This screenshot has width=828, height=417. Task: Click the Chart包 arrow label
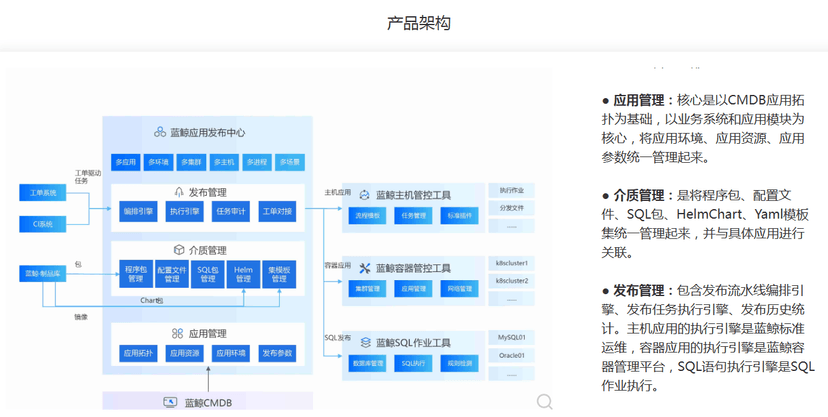[152, 300]
